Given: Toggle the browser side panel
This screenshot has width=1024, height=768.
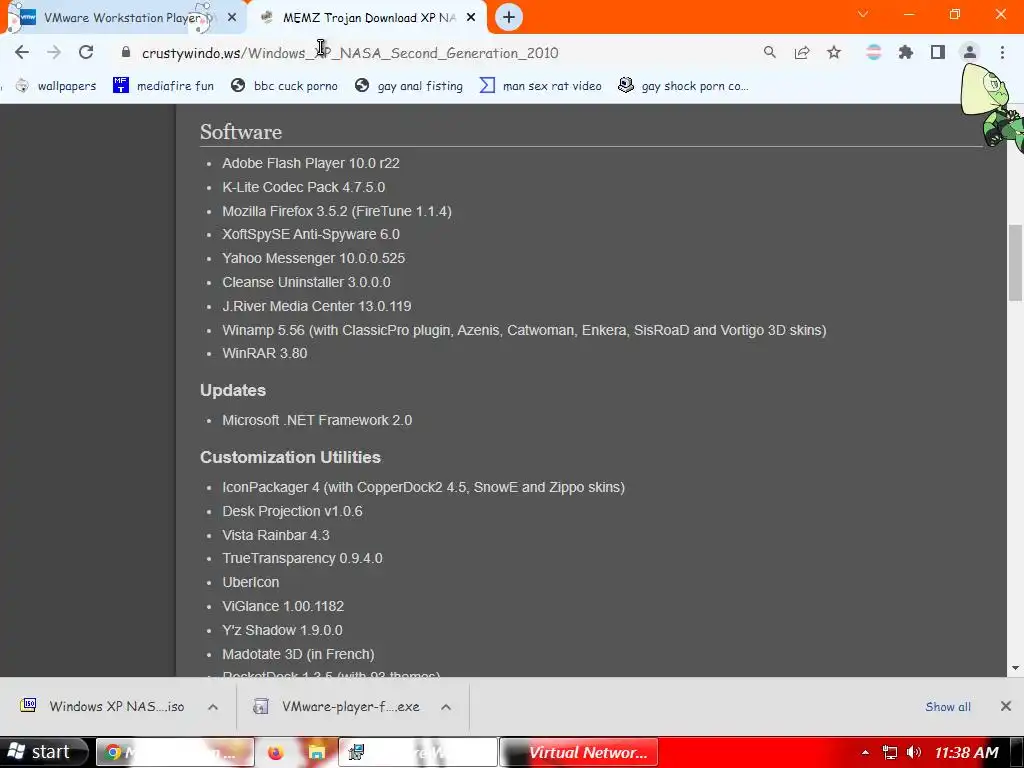Looking at the screenshot, I should pyautogui.click(x=938, y=52).
